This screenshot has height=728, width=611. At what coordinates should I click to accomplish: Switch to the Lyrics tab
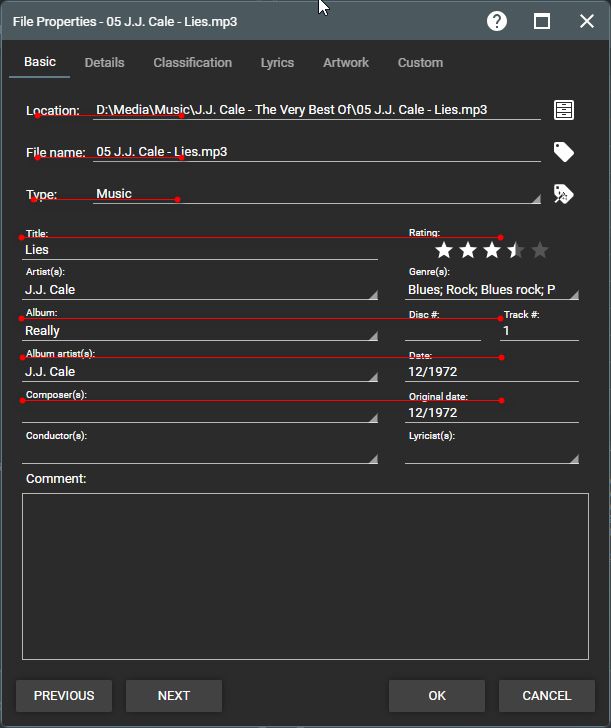click(277, 62)
